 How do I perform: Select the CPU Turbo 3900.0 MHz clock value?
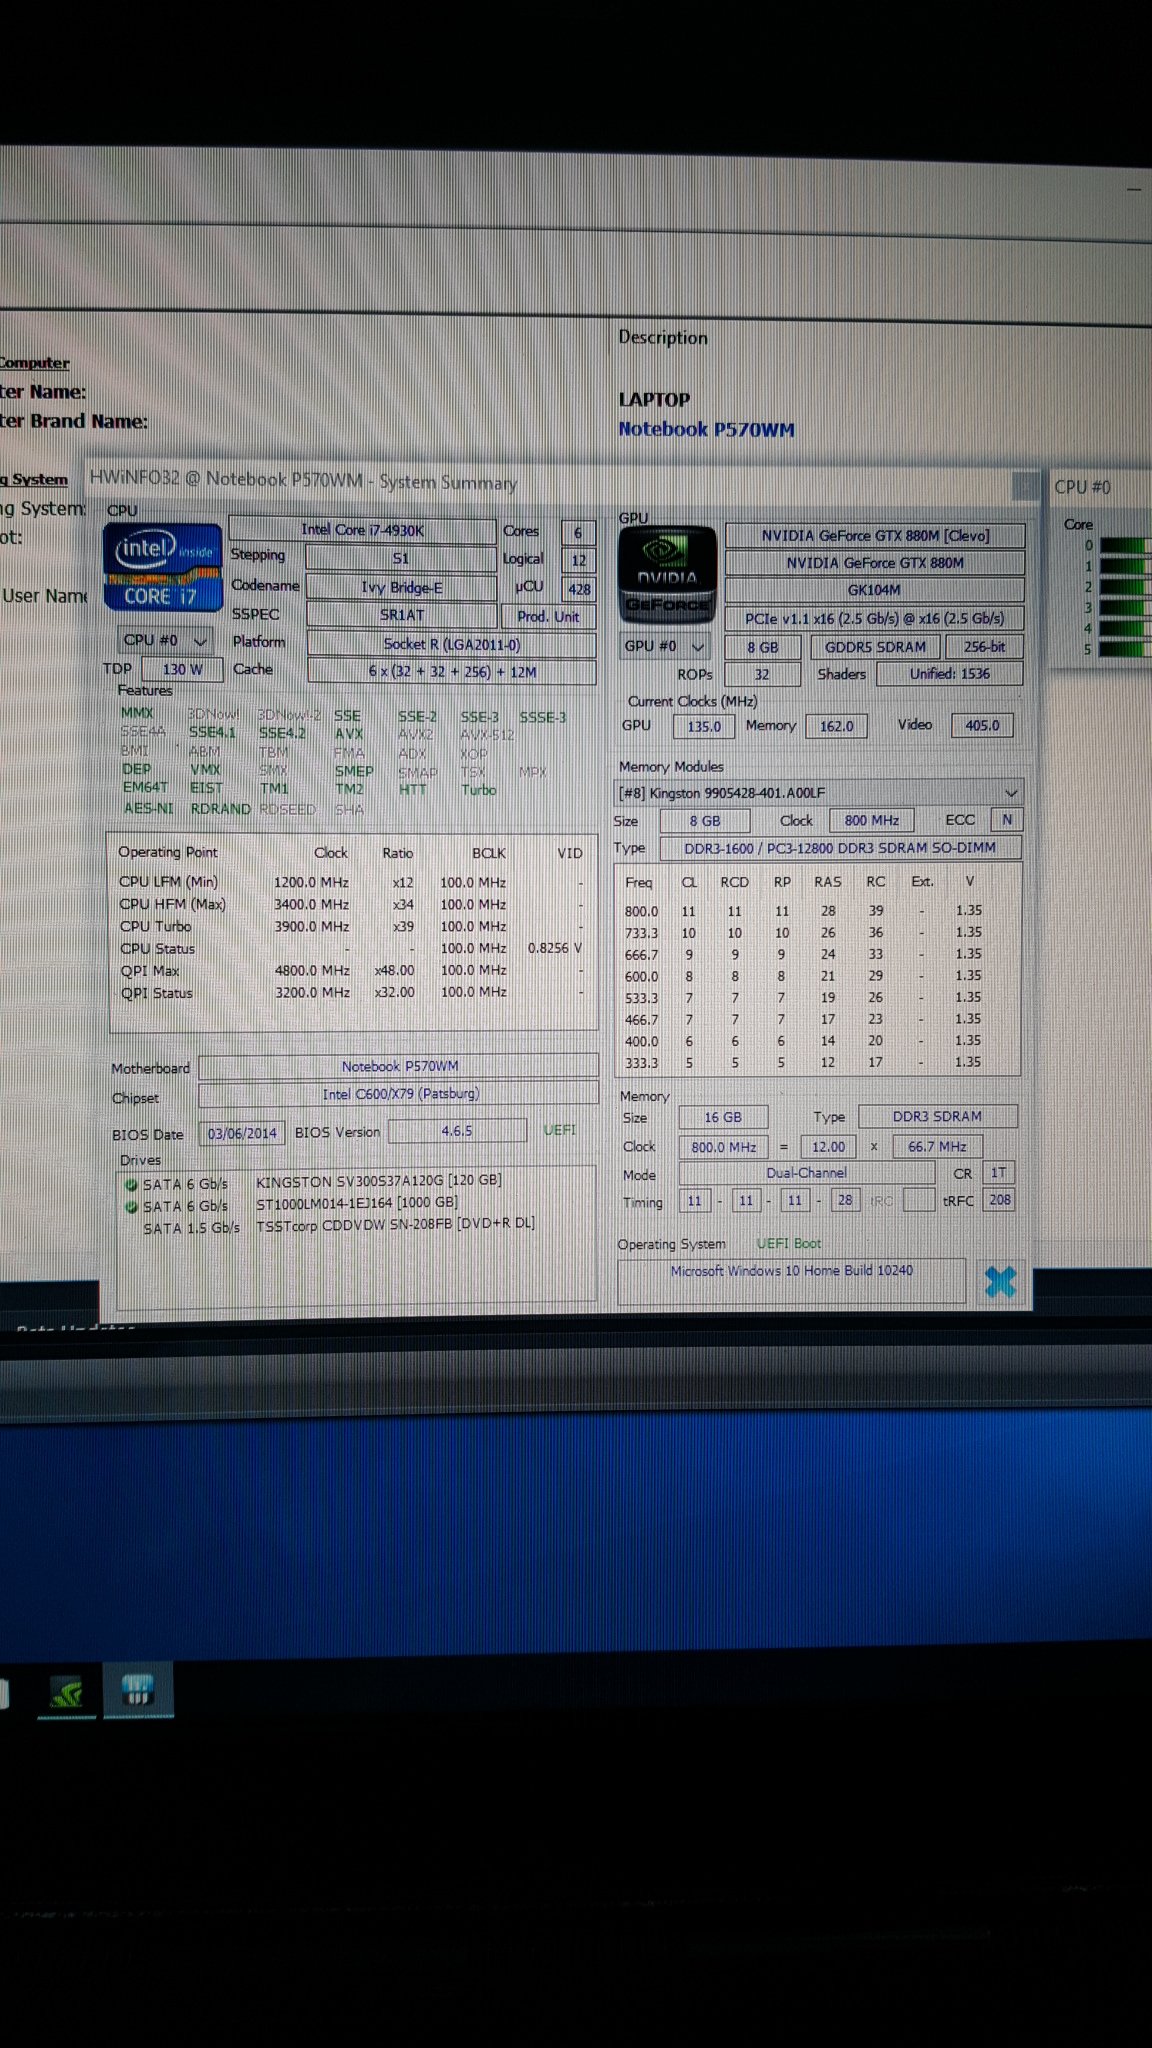pos(312,927)
